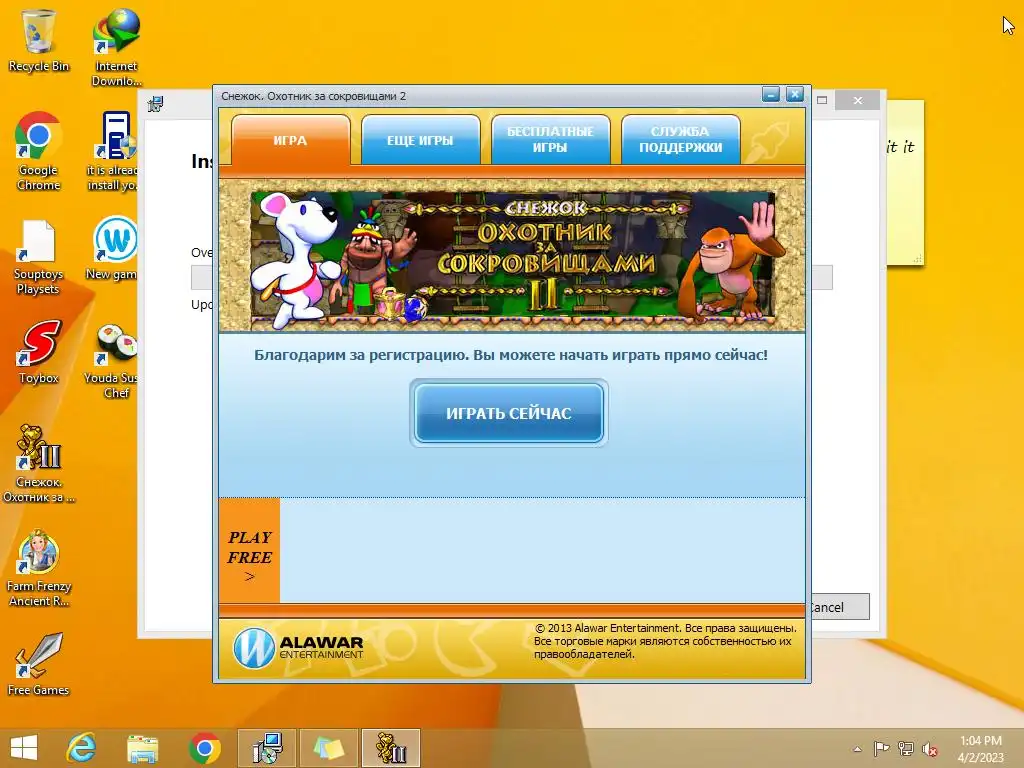Select the БЕСПЛАТНЫЕ ИГРЫ tab

pyautogui.click(x=550, y=140)
